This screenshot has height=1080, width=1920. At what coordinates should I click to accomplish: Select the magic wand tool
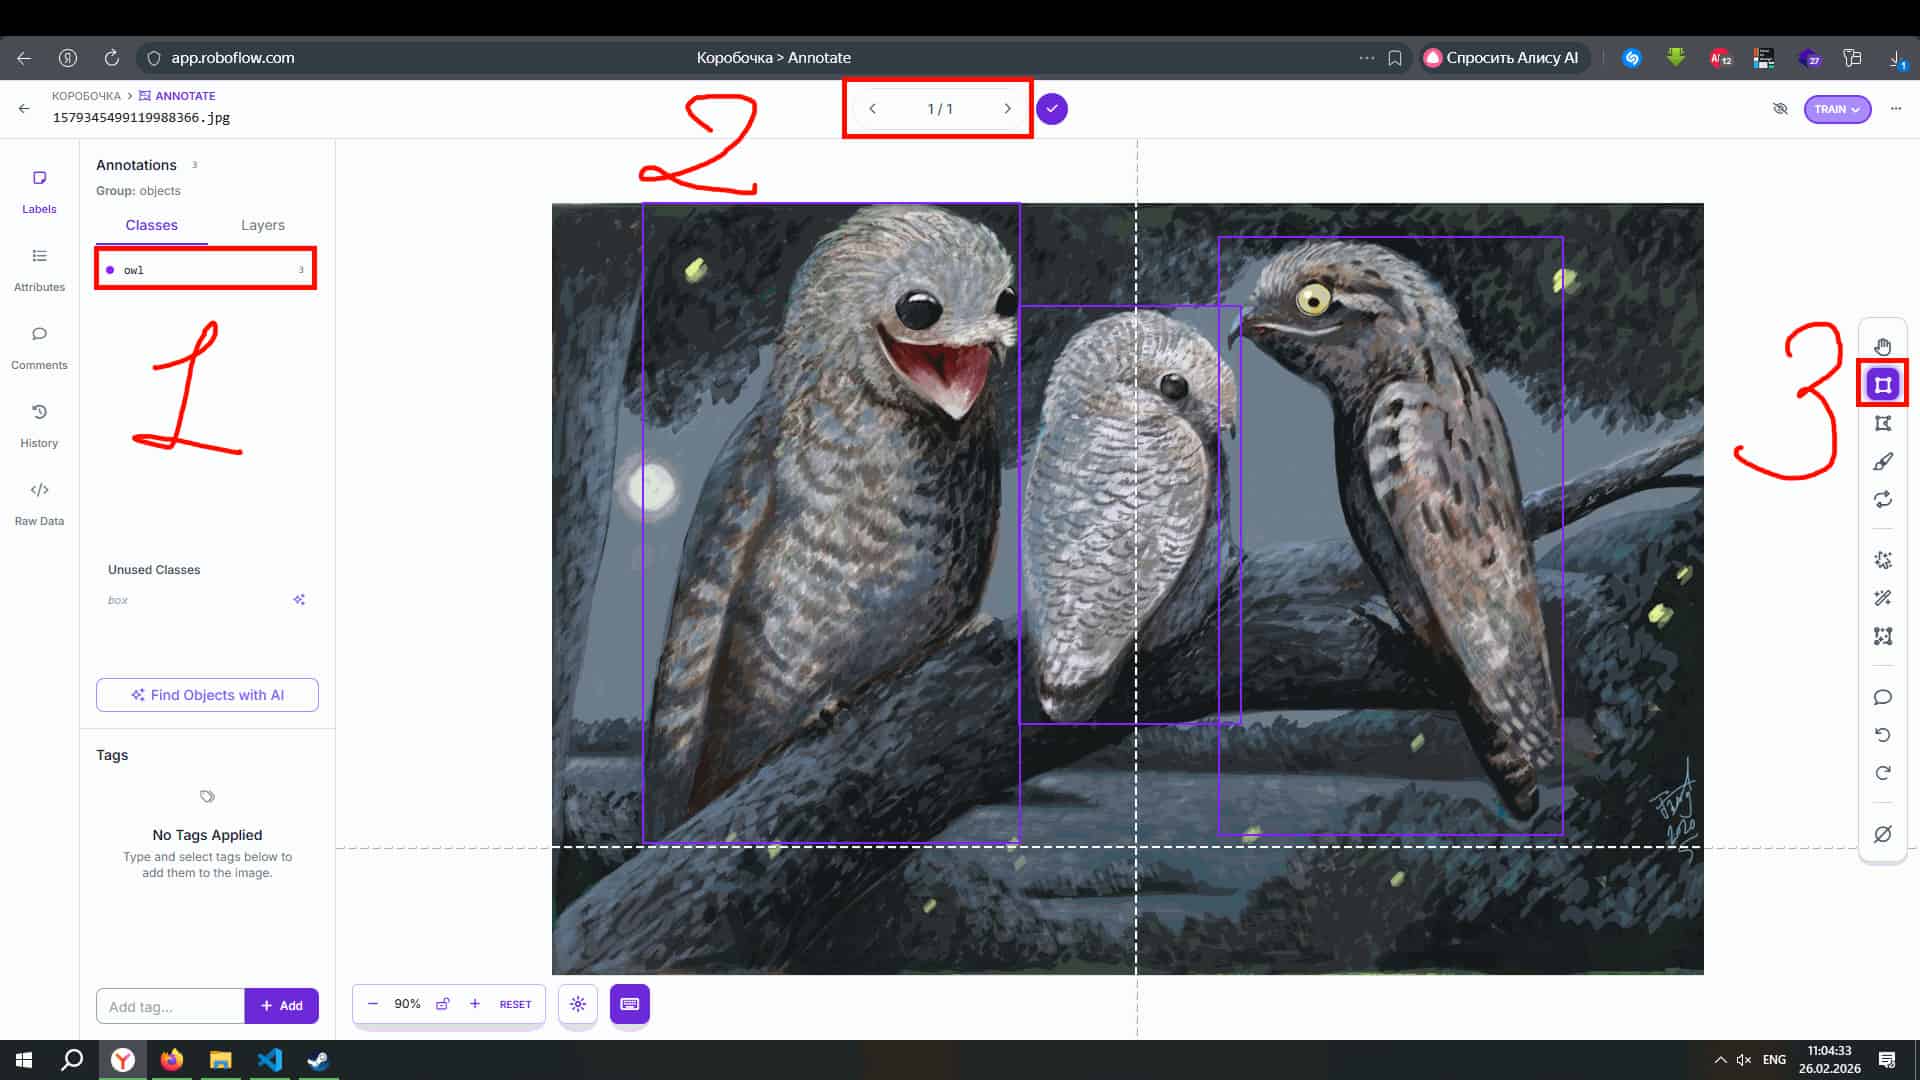coord(1883,598)
